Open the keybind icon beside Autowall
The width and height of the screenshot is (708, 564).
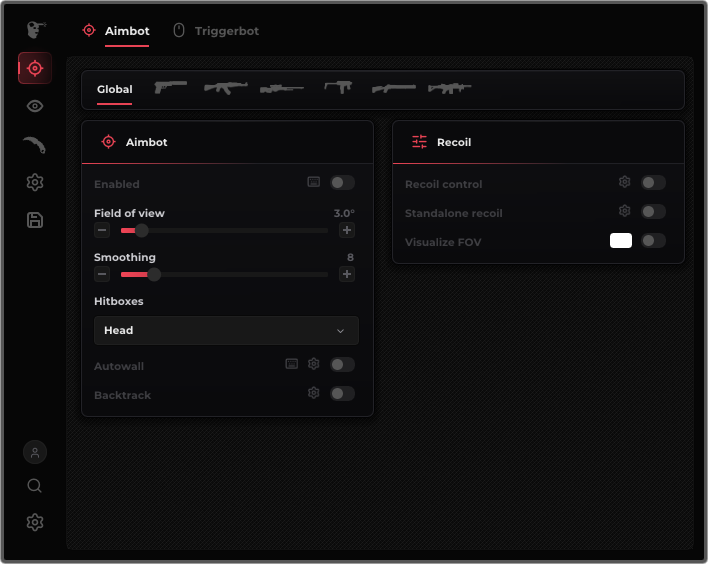coord(292,364)
